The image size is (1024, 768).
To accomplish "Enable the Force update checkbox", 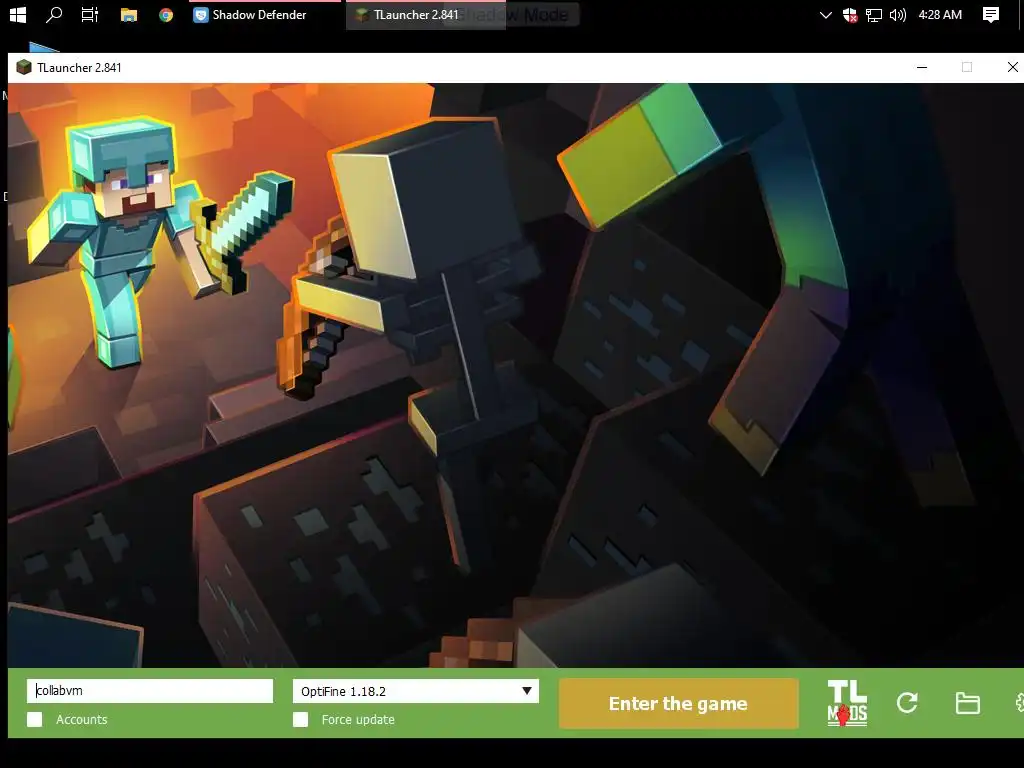I will (300, 719).
